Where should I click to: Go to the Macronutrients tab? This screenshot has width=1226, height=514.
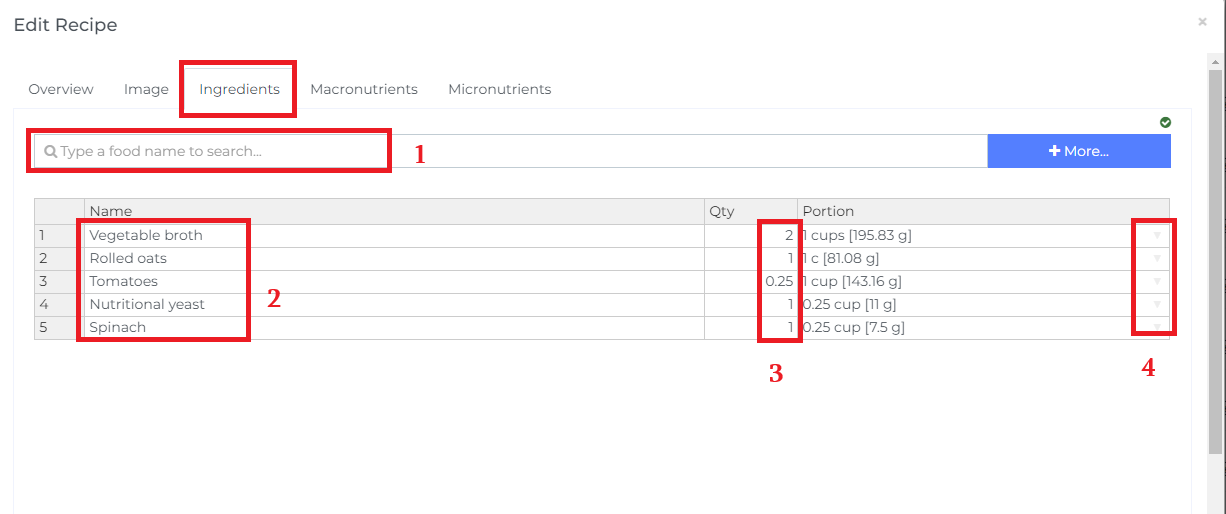tap(364, 89)
